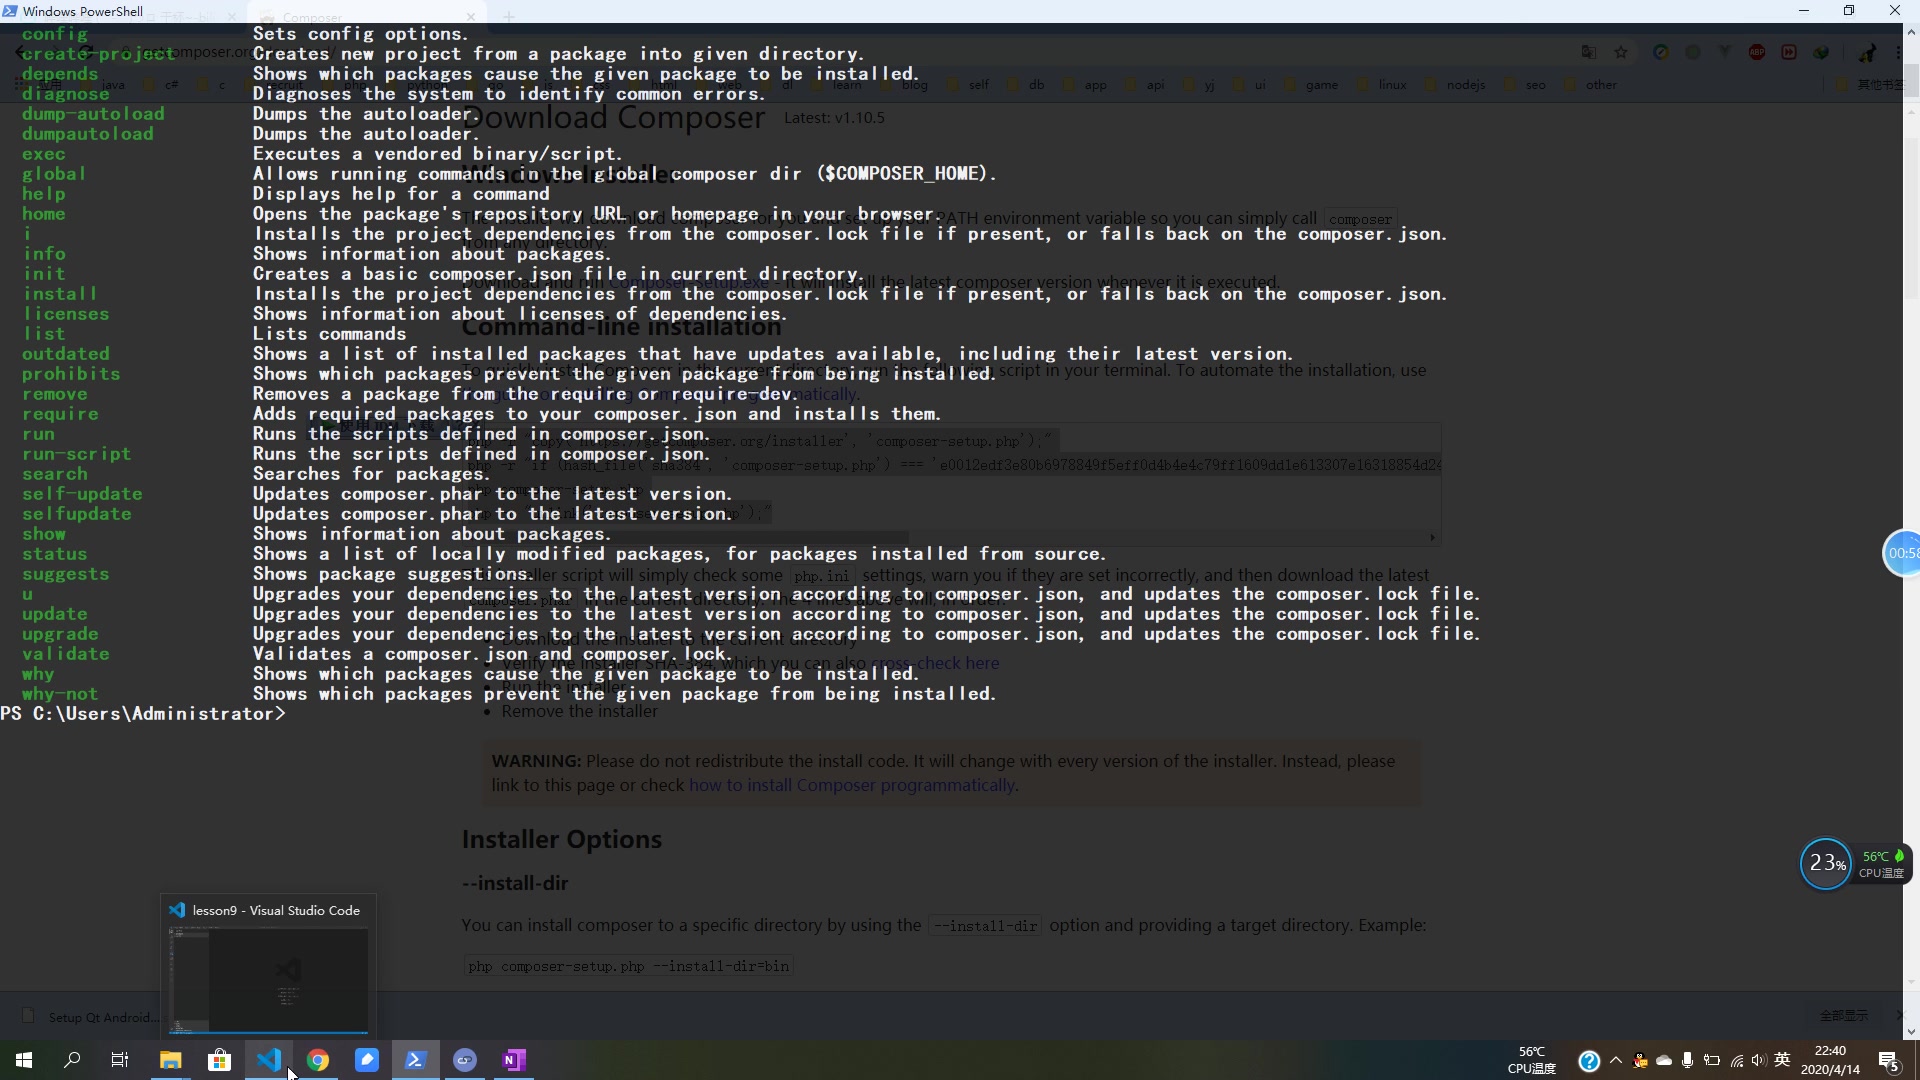Open the 'seo' bookmarks folder
Screen dimensions: 1920x1080
pos(1526,85)
